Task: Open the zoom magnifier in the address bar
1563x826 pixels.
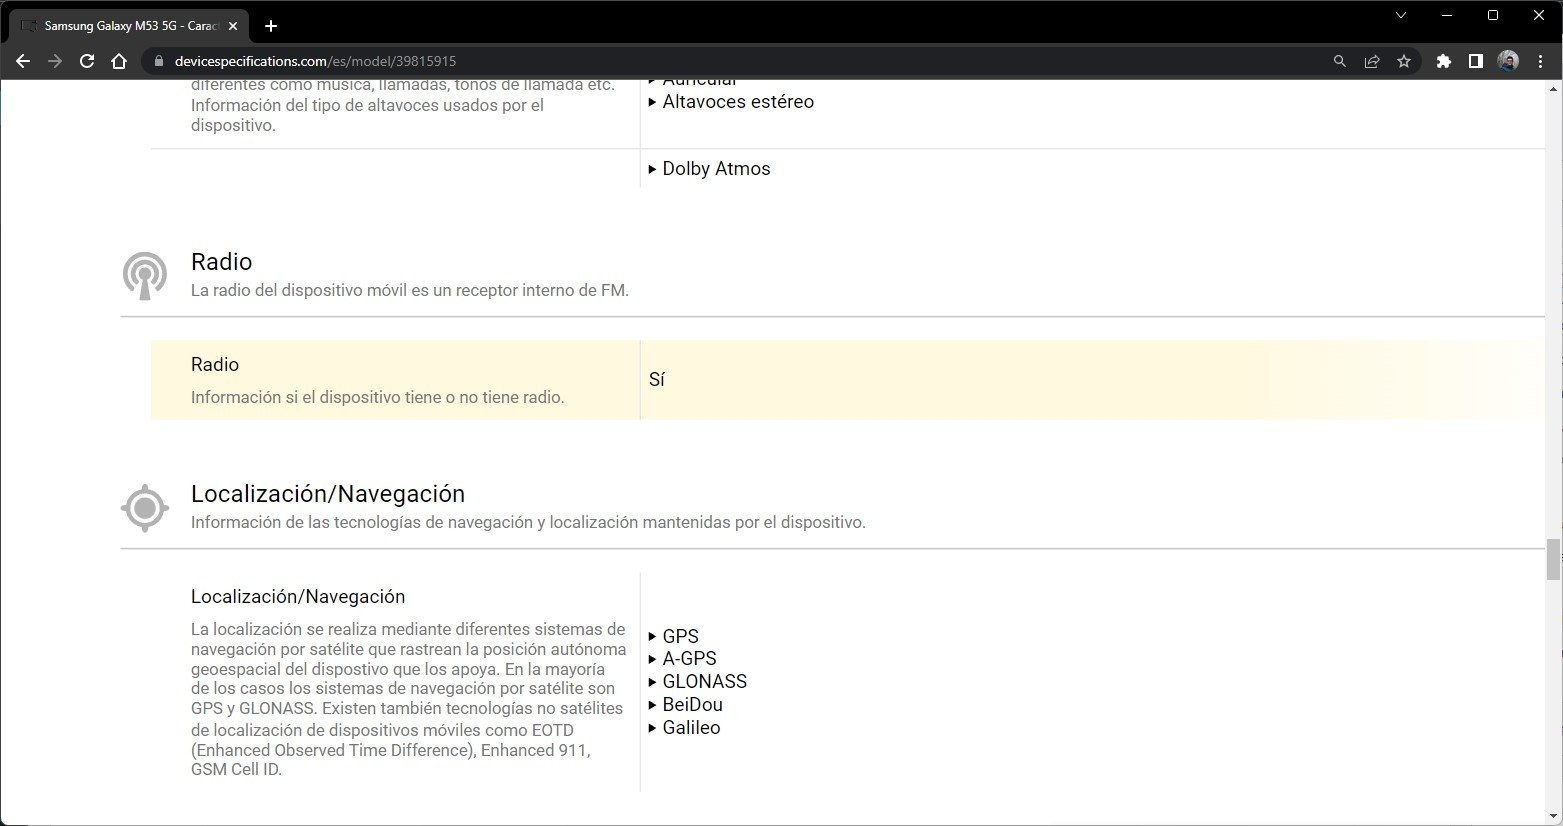Action: coord(1340,61)
